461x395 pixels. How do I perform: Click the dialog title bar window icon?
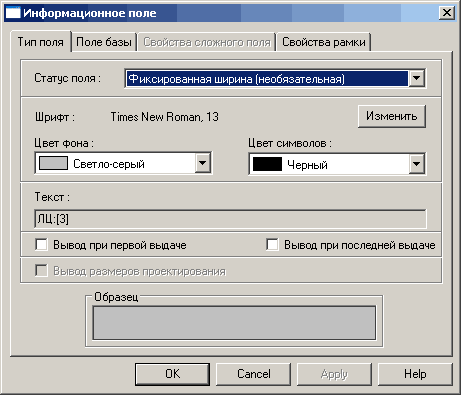tap(13, 13)
